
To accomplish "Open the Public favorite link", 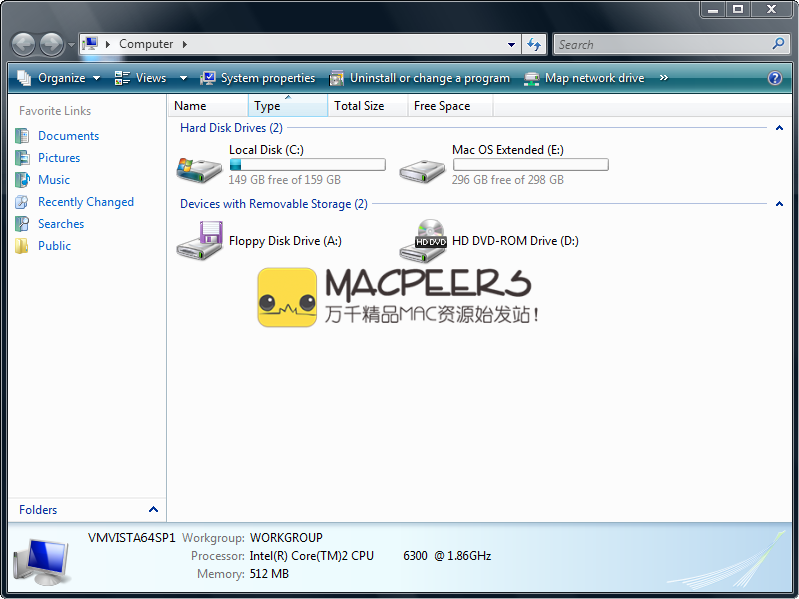I will [55, 246].
